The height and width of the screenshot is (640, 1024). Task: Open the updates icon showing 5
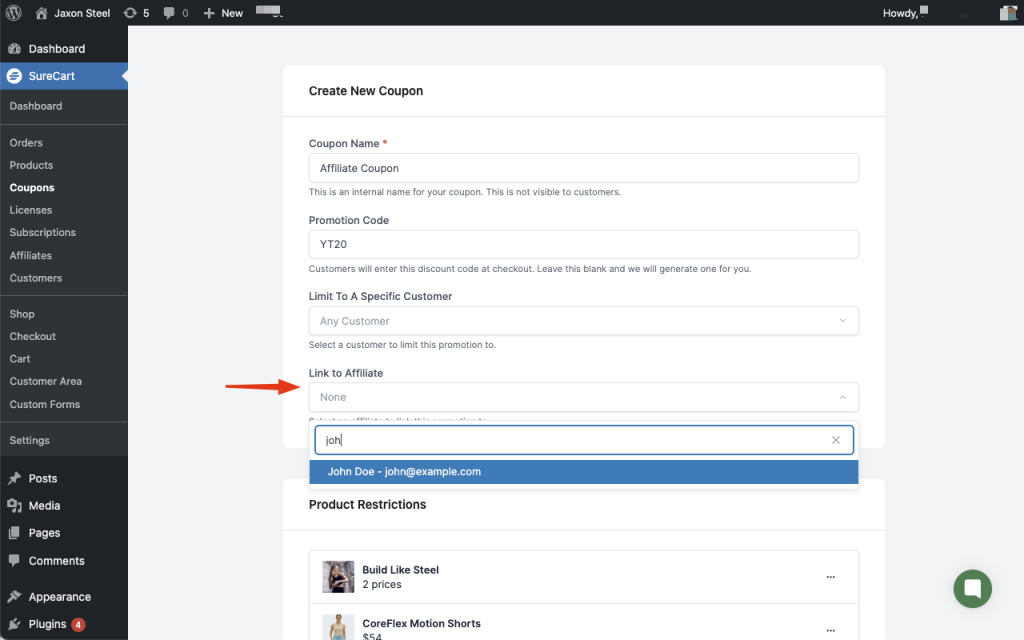tap(136, 13)
